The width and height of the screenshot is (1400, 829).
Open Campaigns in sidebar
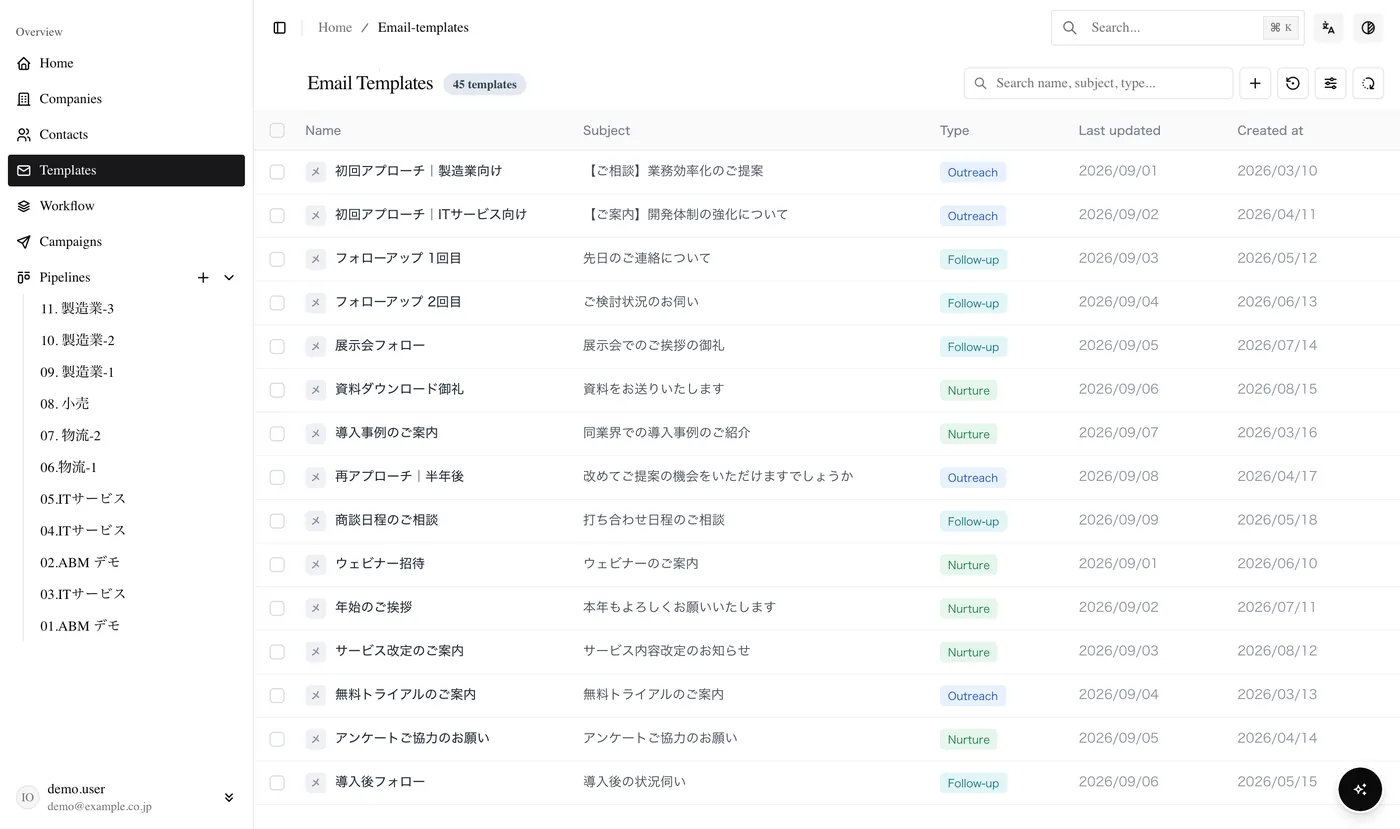coord(126,242)
